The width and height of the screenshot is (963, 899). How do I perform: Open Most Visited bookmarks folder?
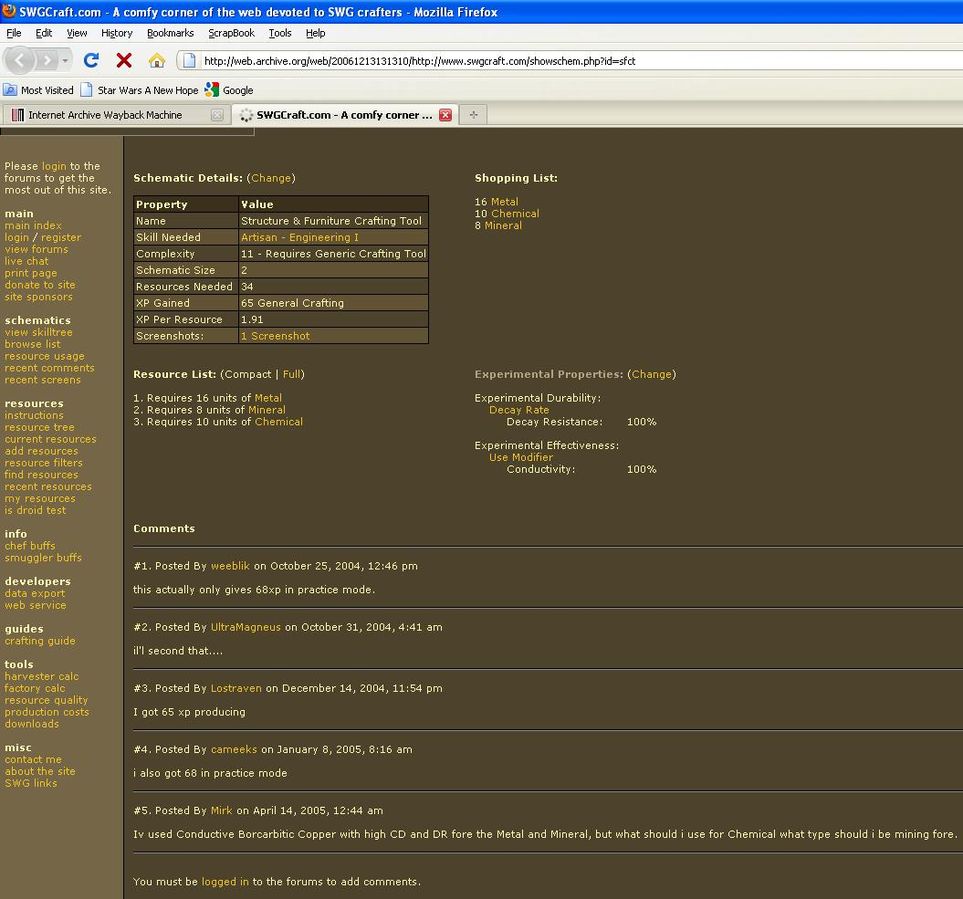click(x=38, y=90)
